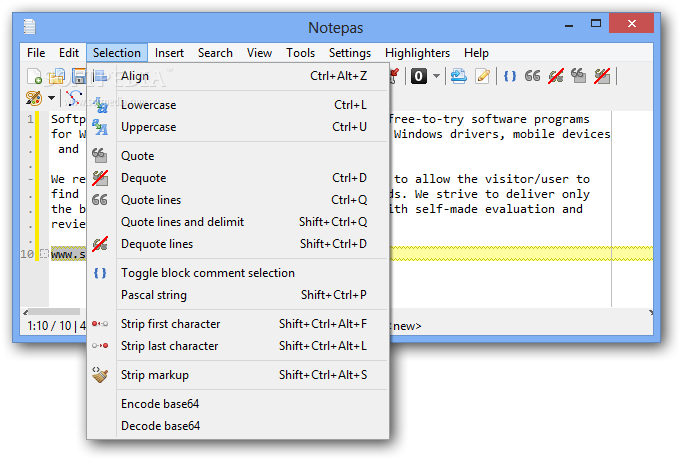The height and width of the screenshot is (460, 681).
Task: Click the color palette toolbar icon
Action: [34, 98]
